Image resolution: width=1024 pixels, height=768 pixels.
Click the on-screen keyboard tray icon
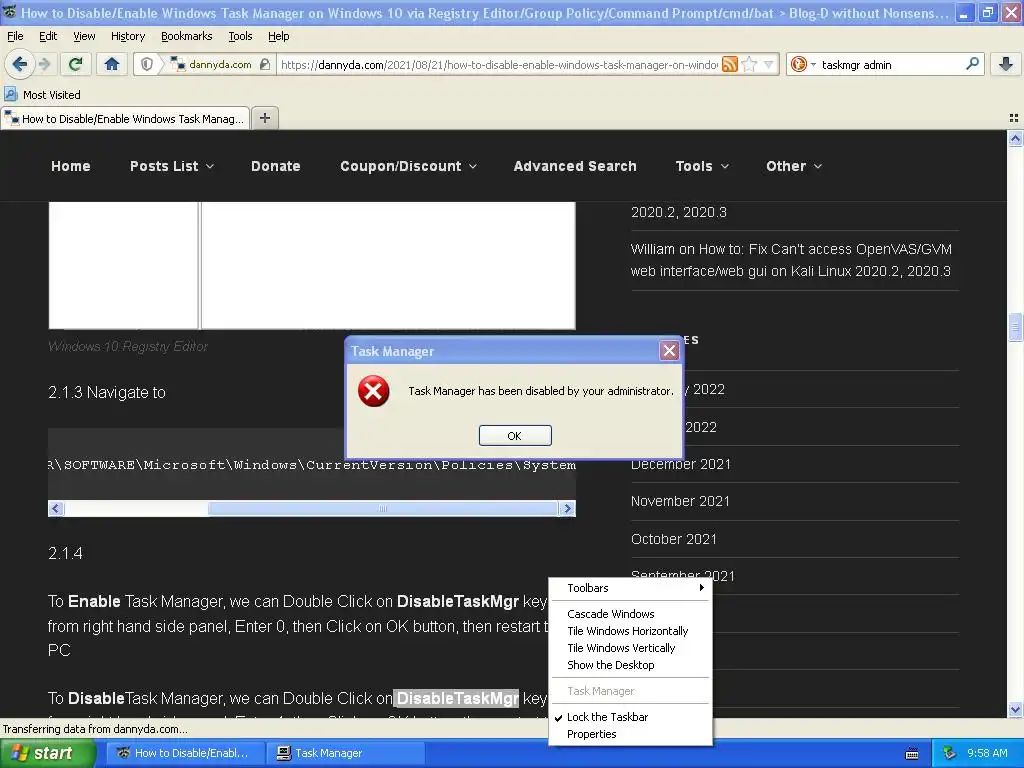click(912, 754)
